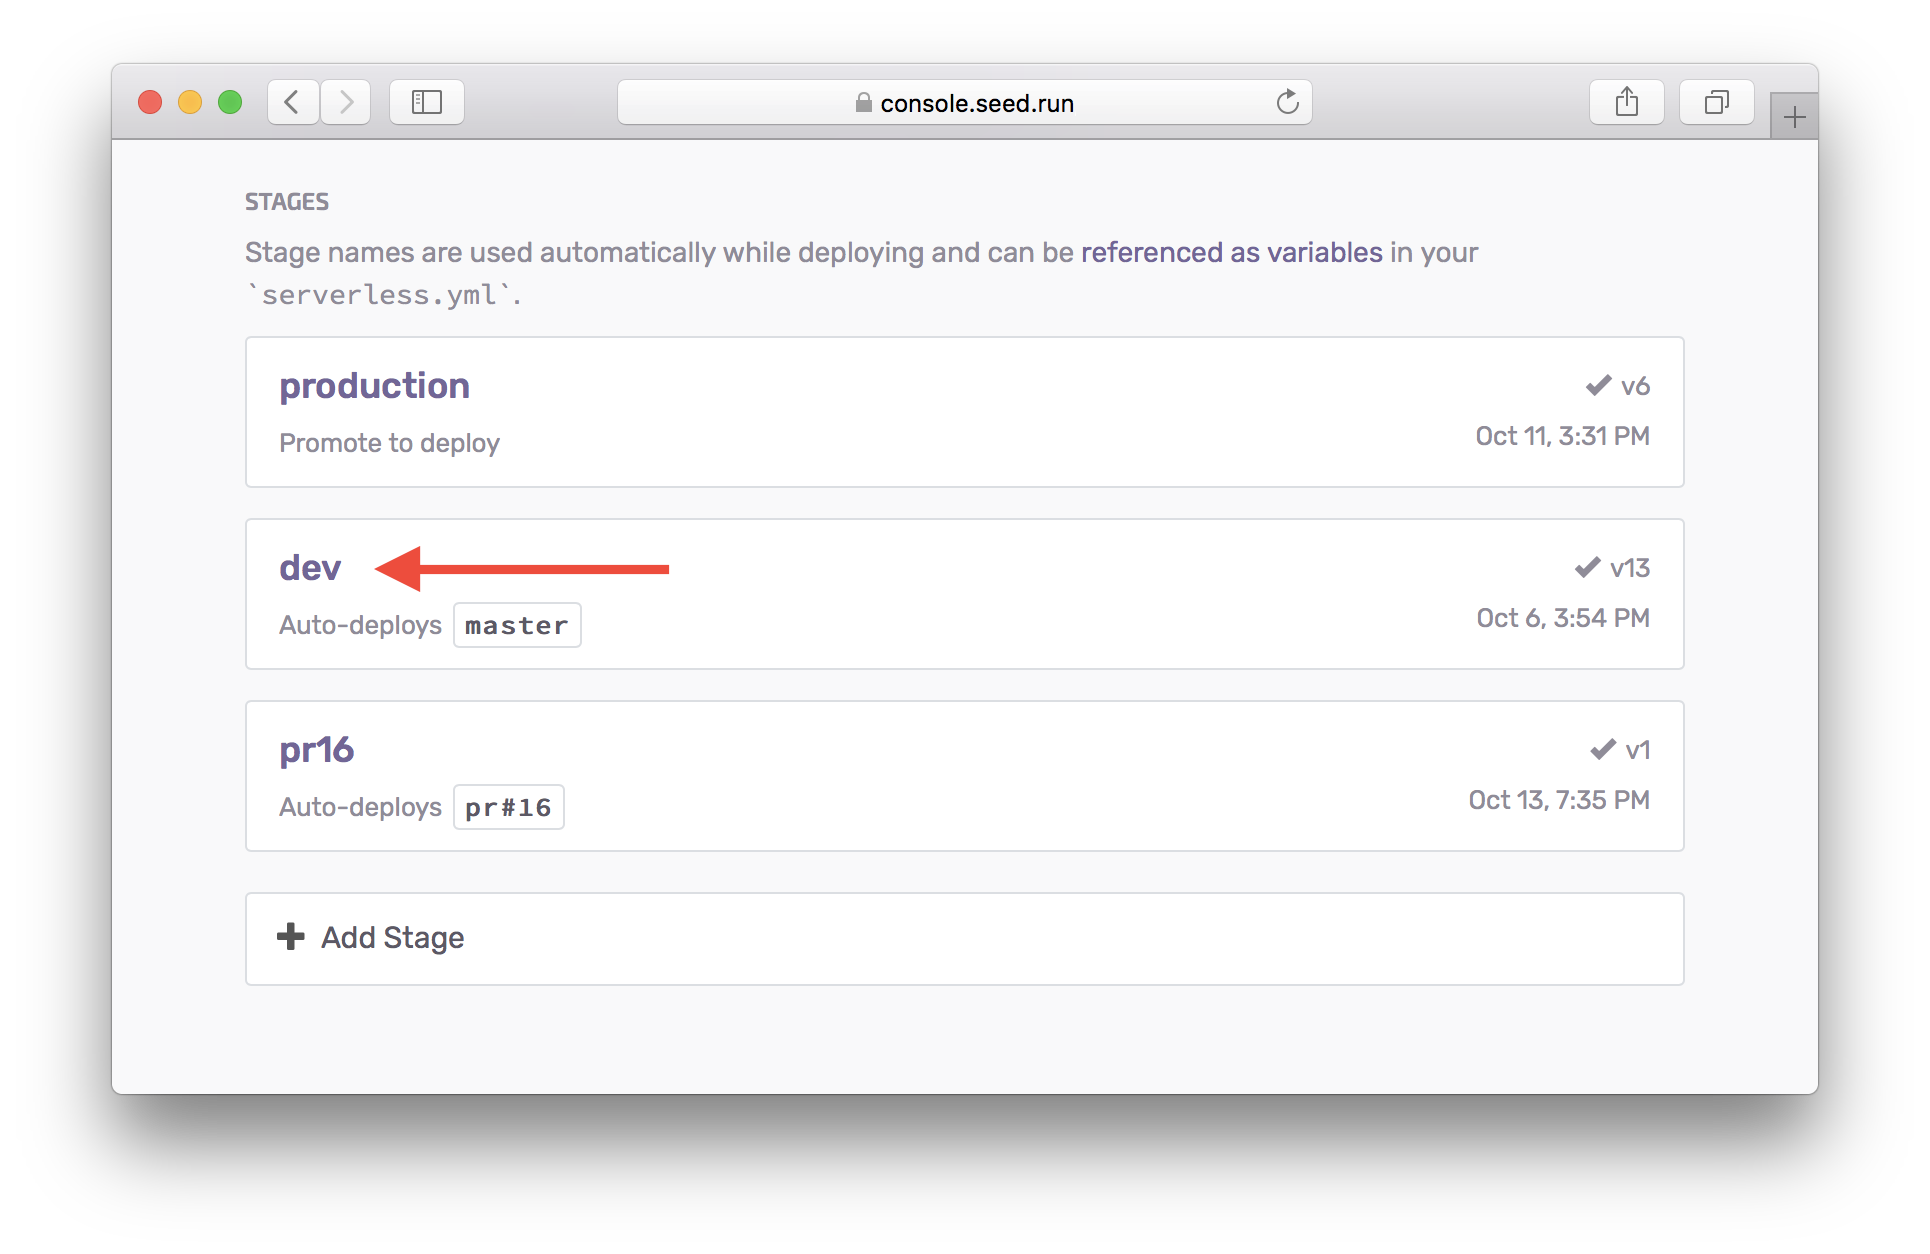Open the production stage

pyautogui.click(x=374, y=386)
